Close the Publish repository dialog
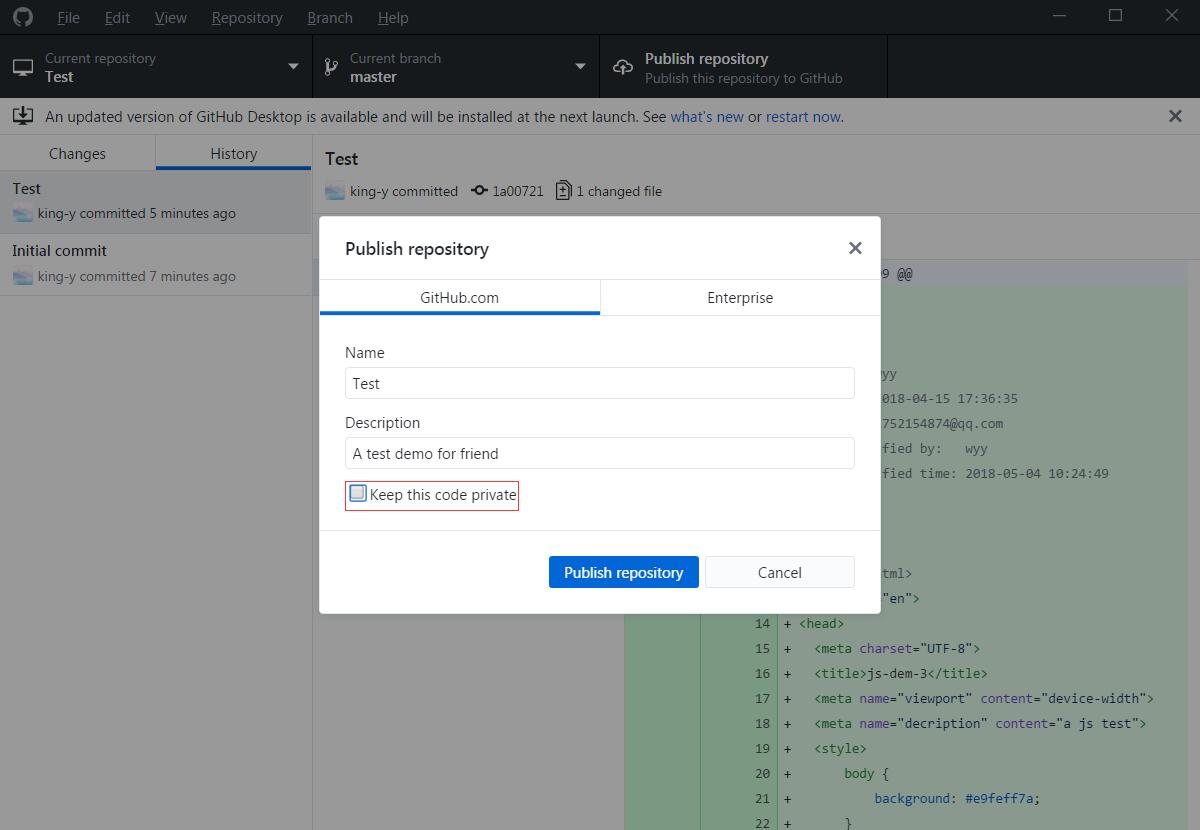Viewport: 1200px width, 830px height. [x=855, y=248]
